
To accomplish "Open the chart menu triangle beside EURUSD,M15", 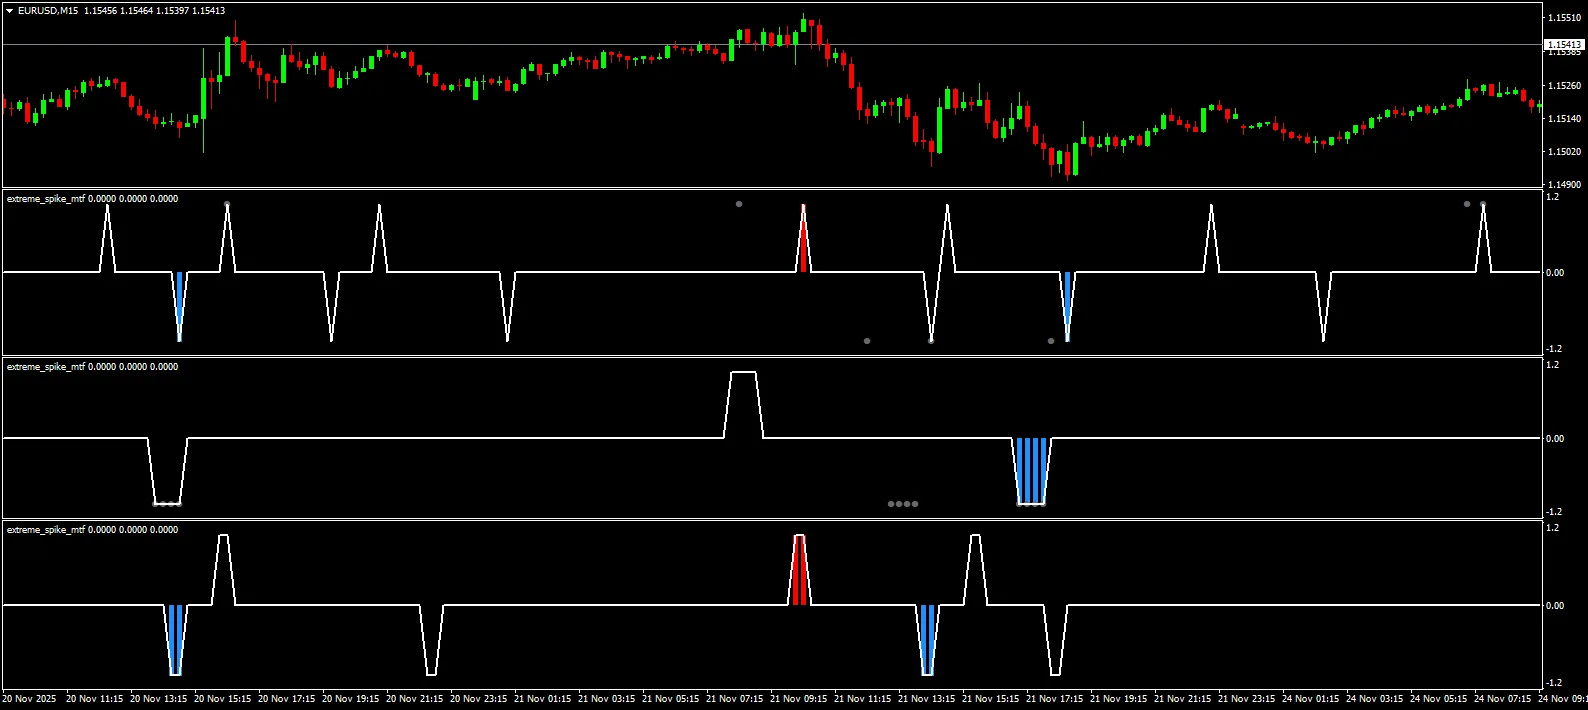I will point(10,11).
